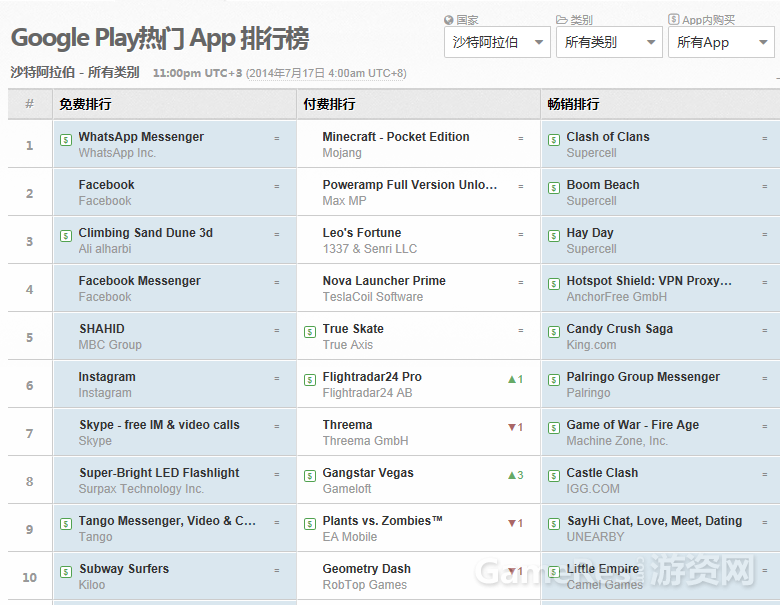The height and width of the screenshot is (605, 780).
Task: Click the up-1 rank arrow for Flightradar24 Pro
Action: tap(515, 379)
